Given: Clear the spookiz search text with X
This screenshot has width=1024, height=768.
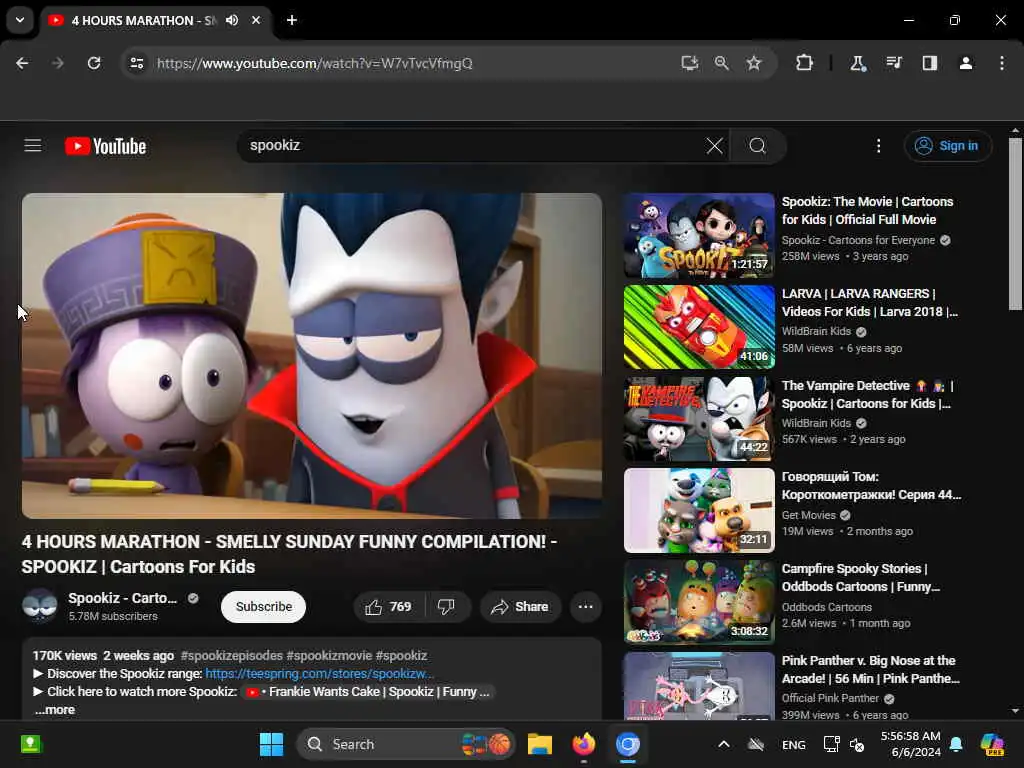Looking at the screenshot, I should [x=714, y=146].
